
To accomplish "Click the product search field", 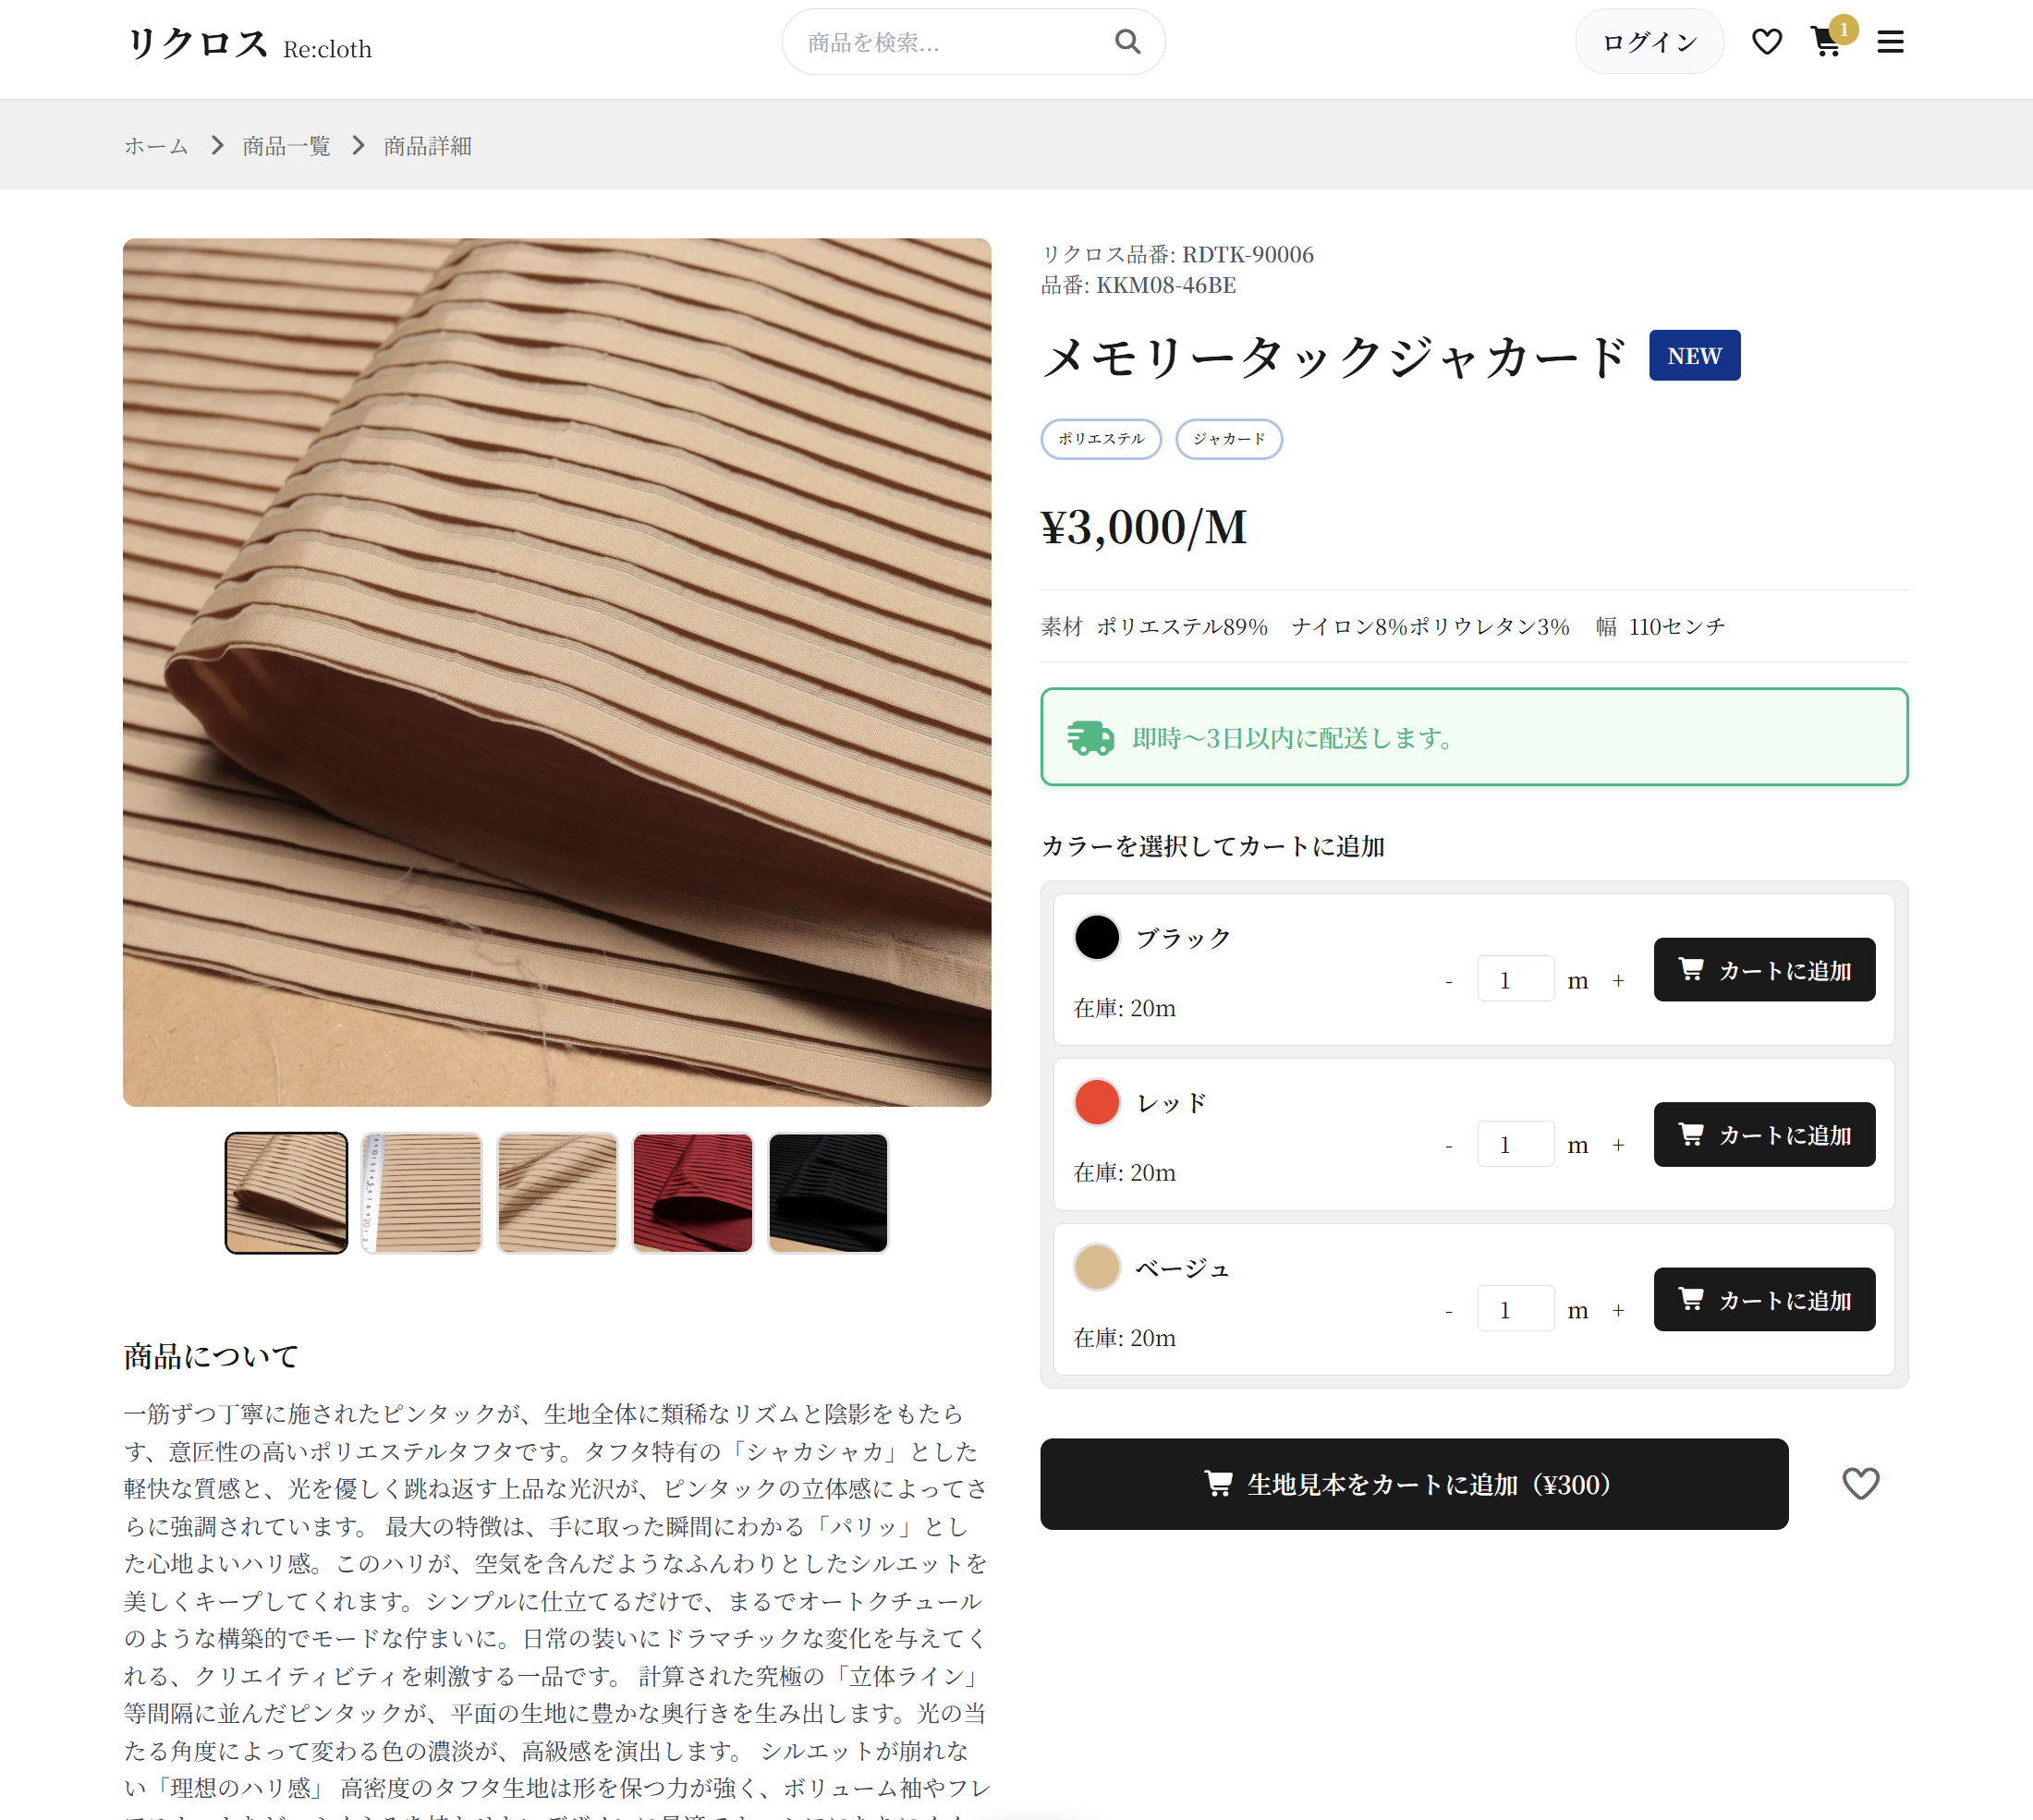I will (x=950, y=42).
